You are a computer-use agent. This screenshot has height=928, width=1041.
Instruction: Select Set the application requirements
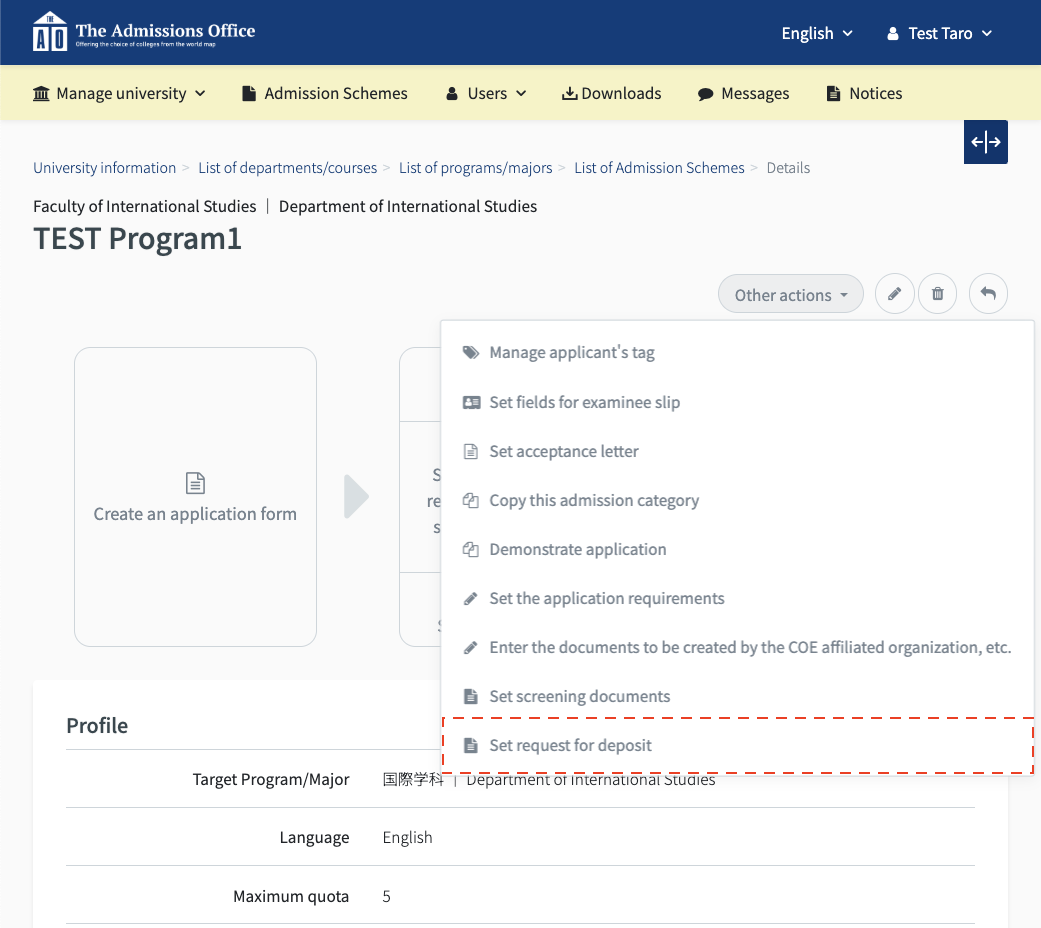(x=738, y=599)
